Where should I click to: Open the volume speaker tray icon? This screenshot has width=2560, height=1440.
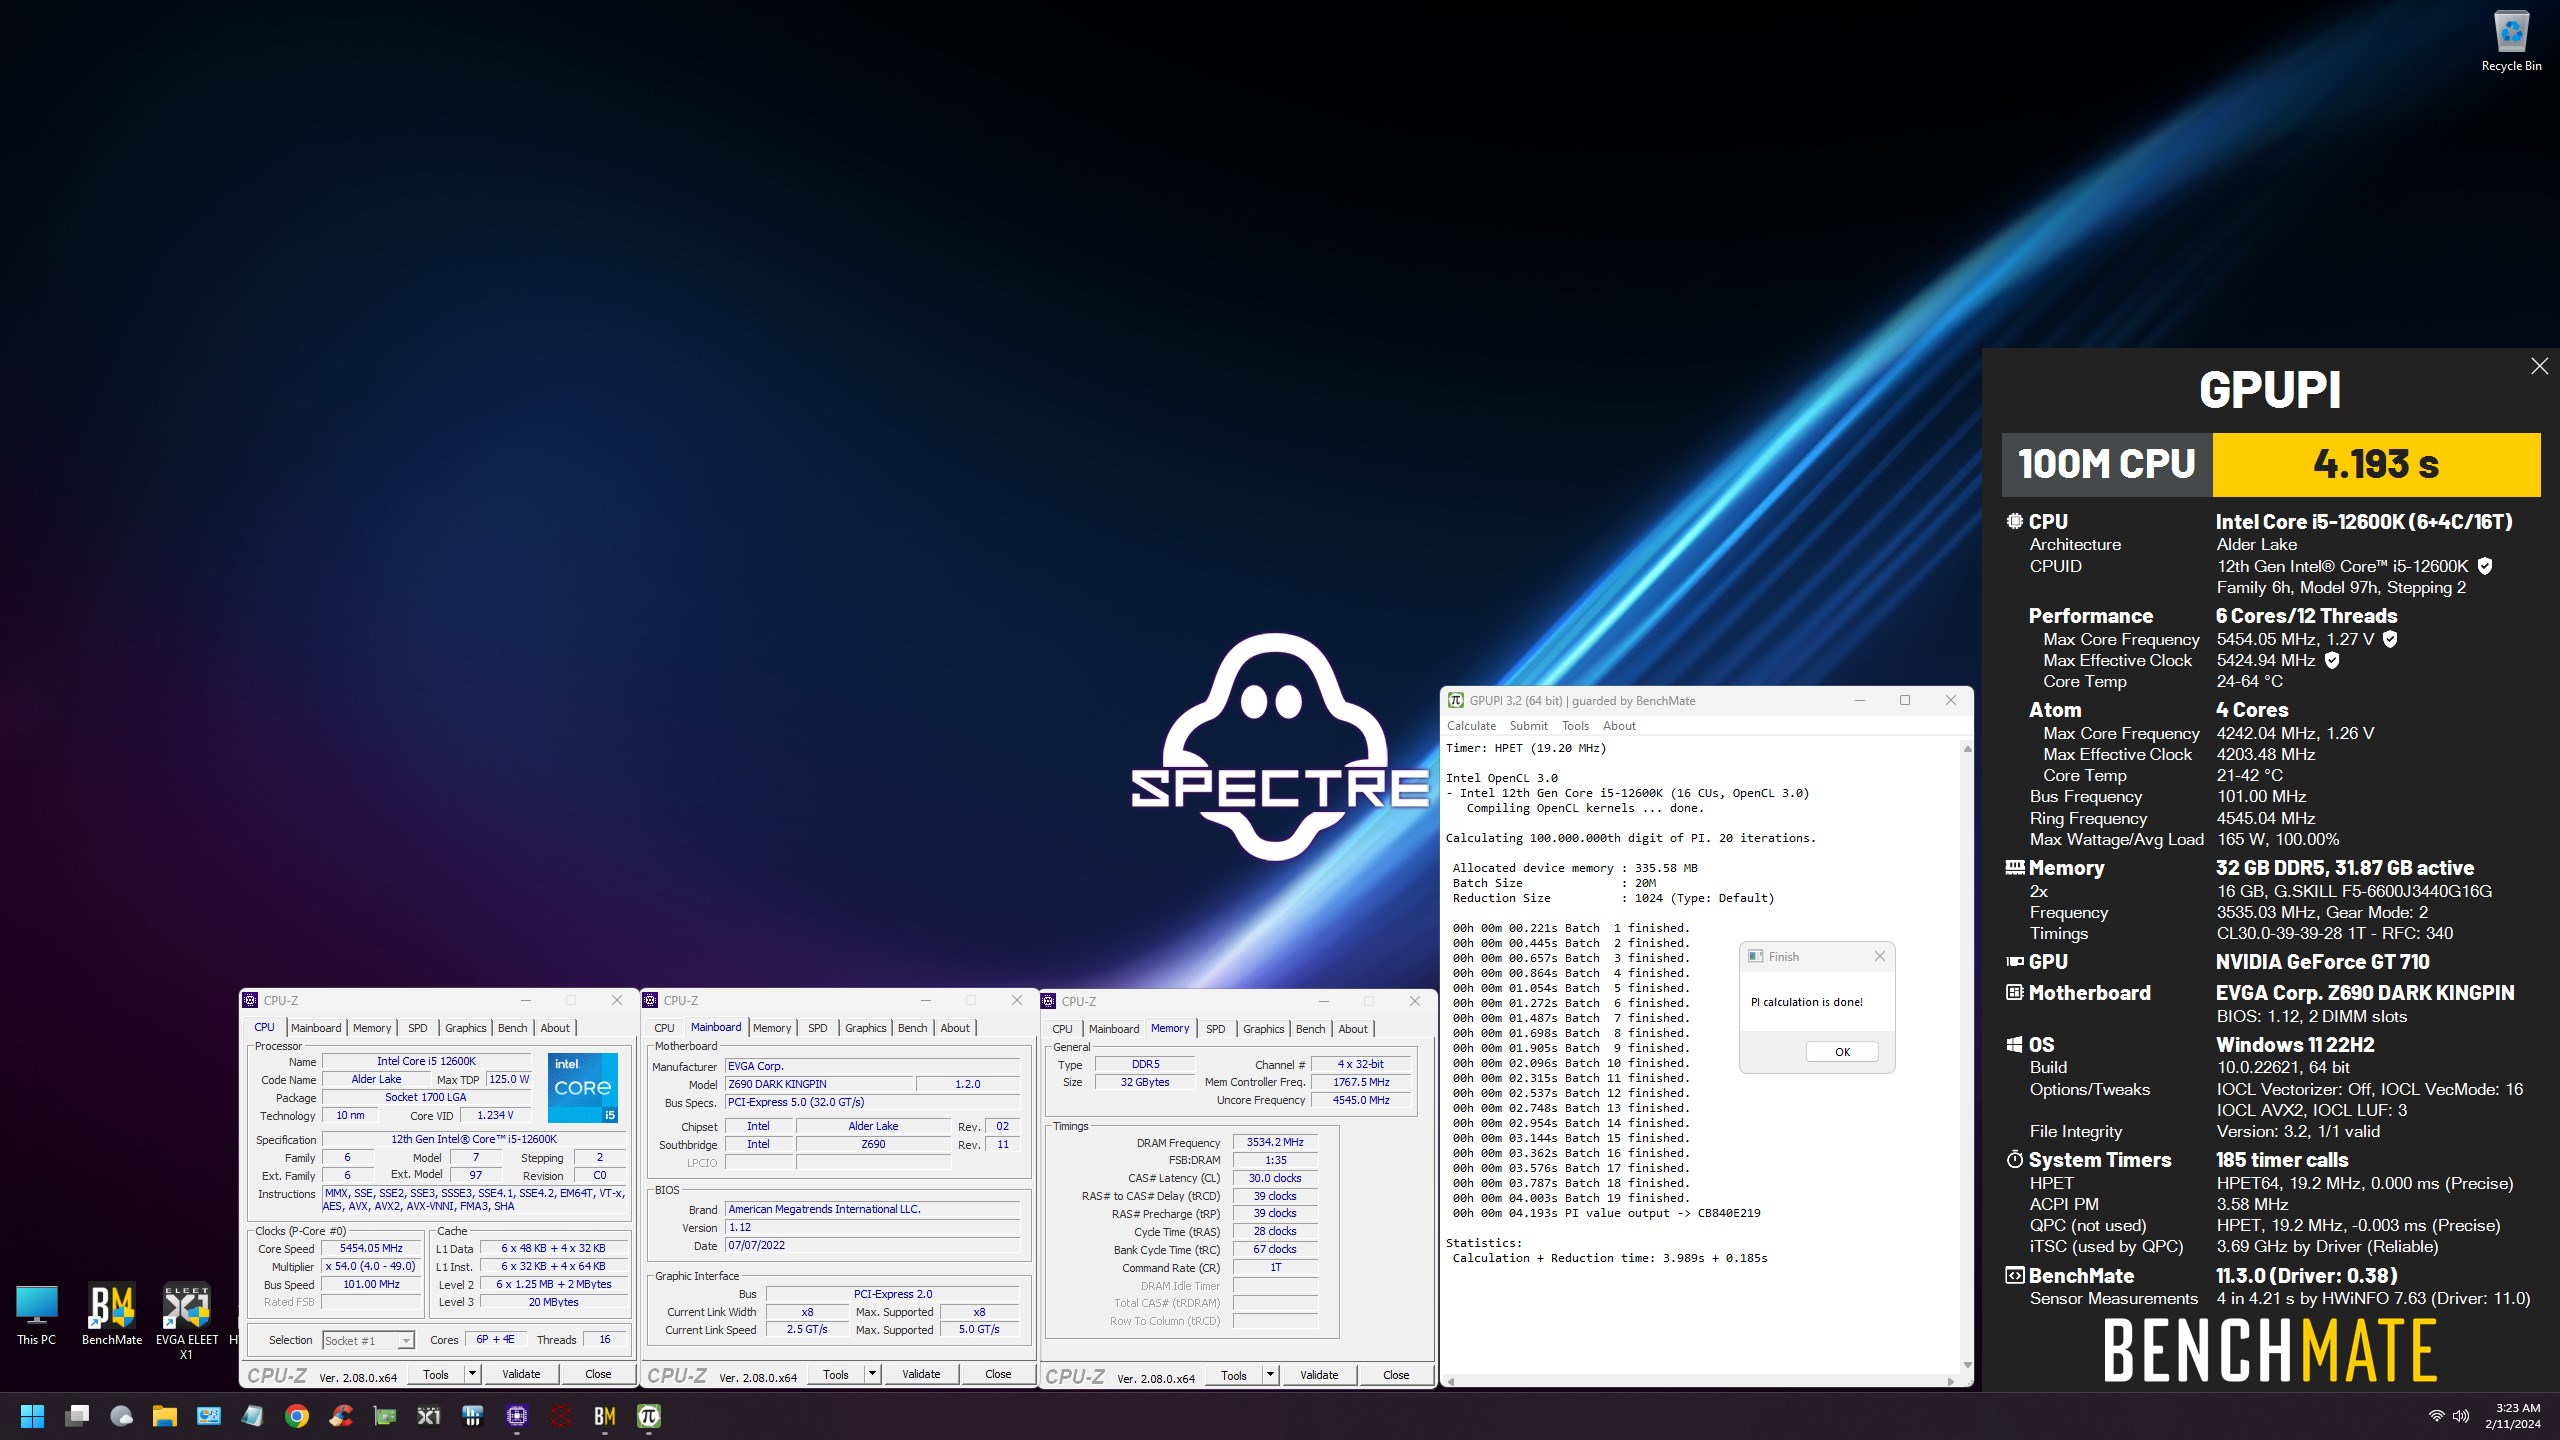(2461, 1416)
